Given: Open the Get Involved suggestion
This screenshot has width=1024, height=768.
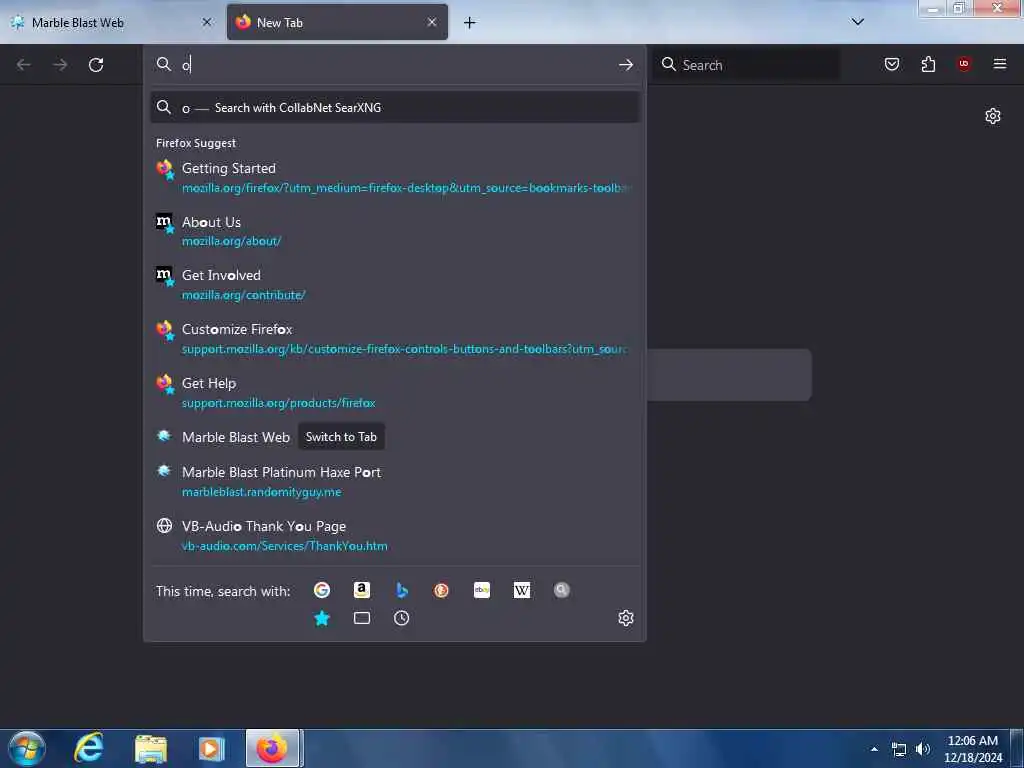Looking at the screenshot, I should tap(394, 285).
